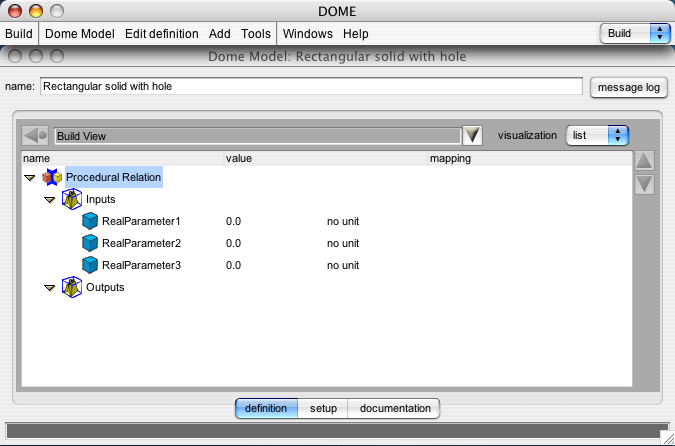Click the RealParameter2 blue cube icon
The height and width of the screenshot is (446, 675).
point(90,243)
